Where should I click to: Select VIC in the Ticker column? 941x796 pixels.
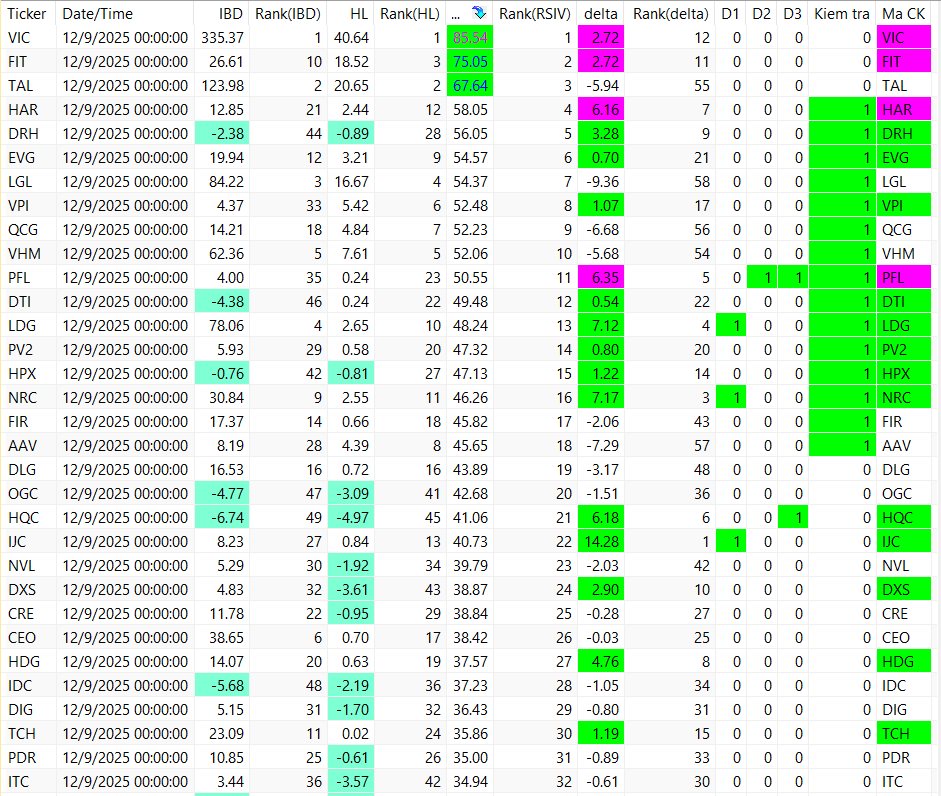click(19, 38)
